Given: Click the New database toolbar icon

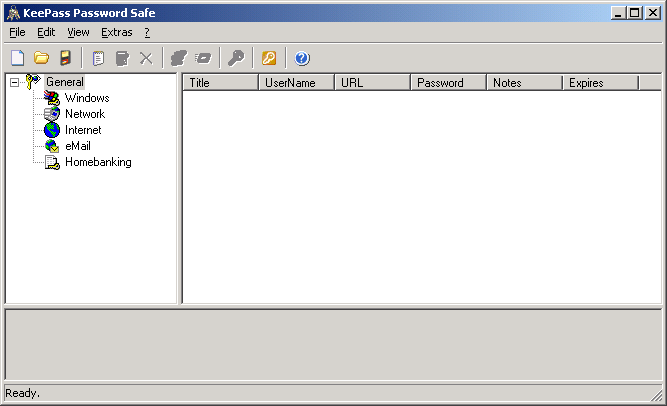Looking at the screenshot, I should (17, 58).
